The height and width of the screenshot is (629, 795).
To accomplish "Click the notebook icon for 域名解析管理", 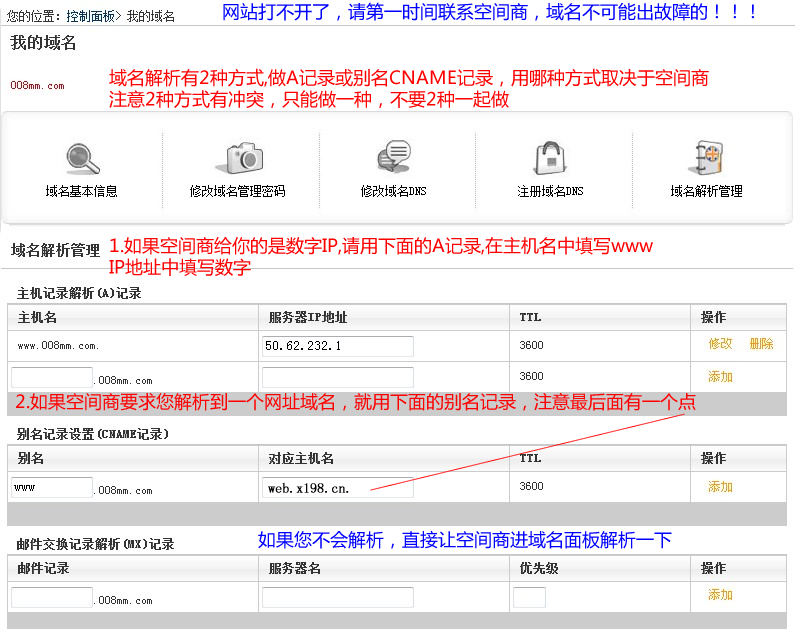I will pyautogui.click(x=707, y=158).
